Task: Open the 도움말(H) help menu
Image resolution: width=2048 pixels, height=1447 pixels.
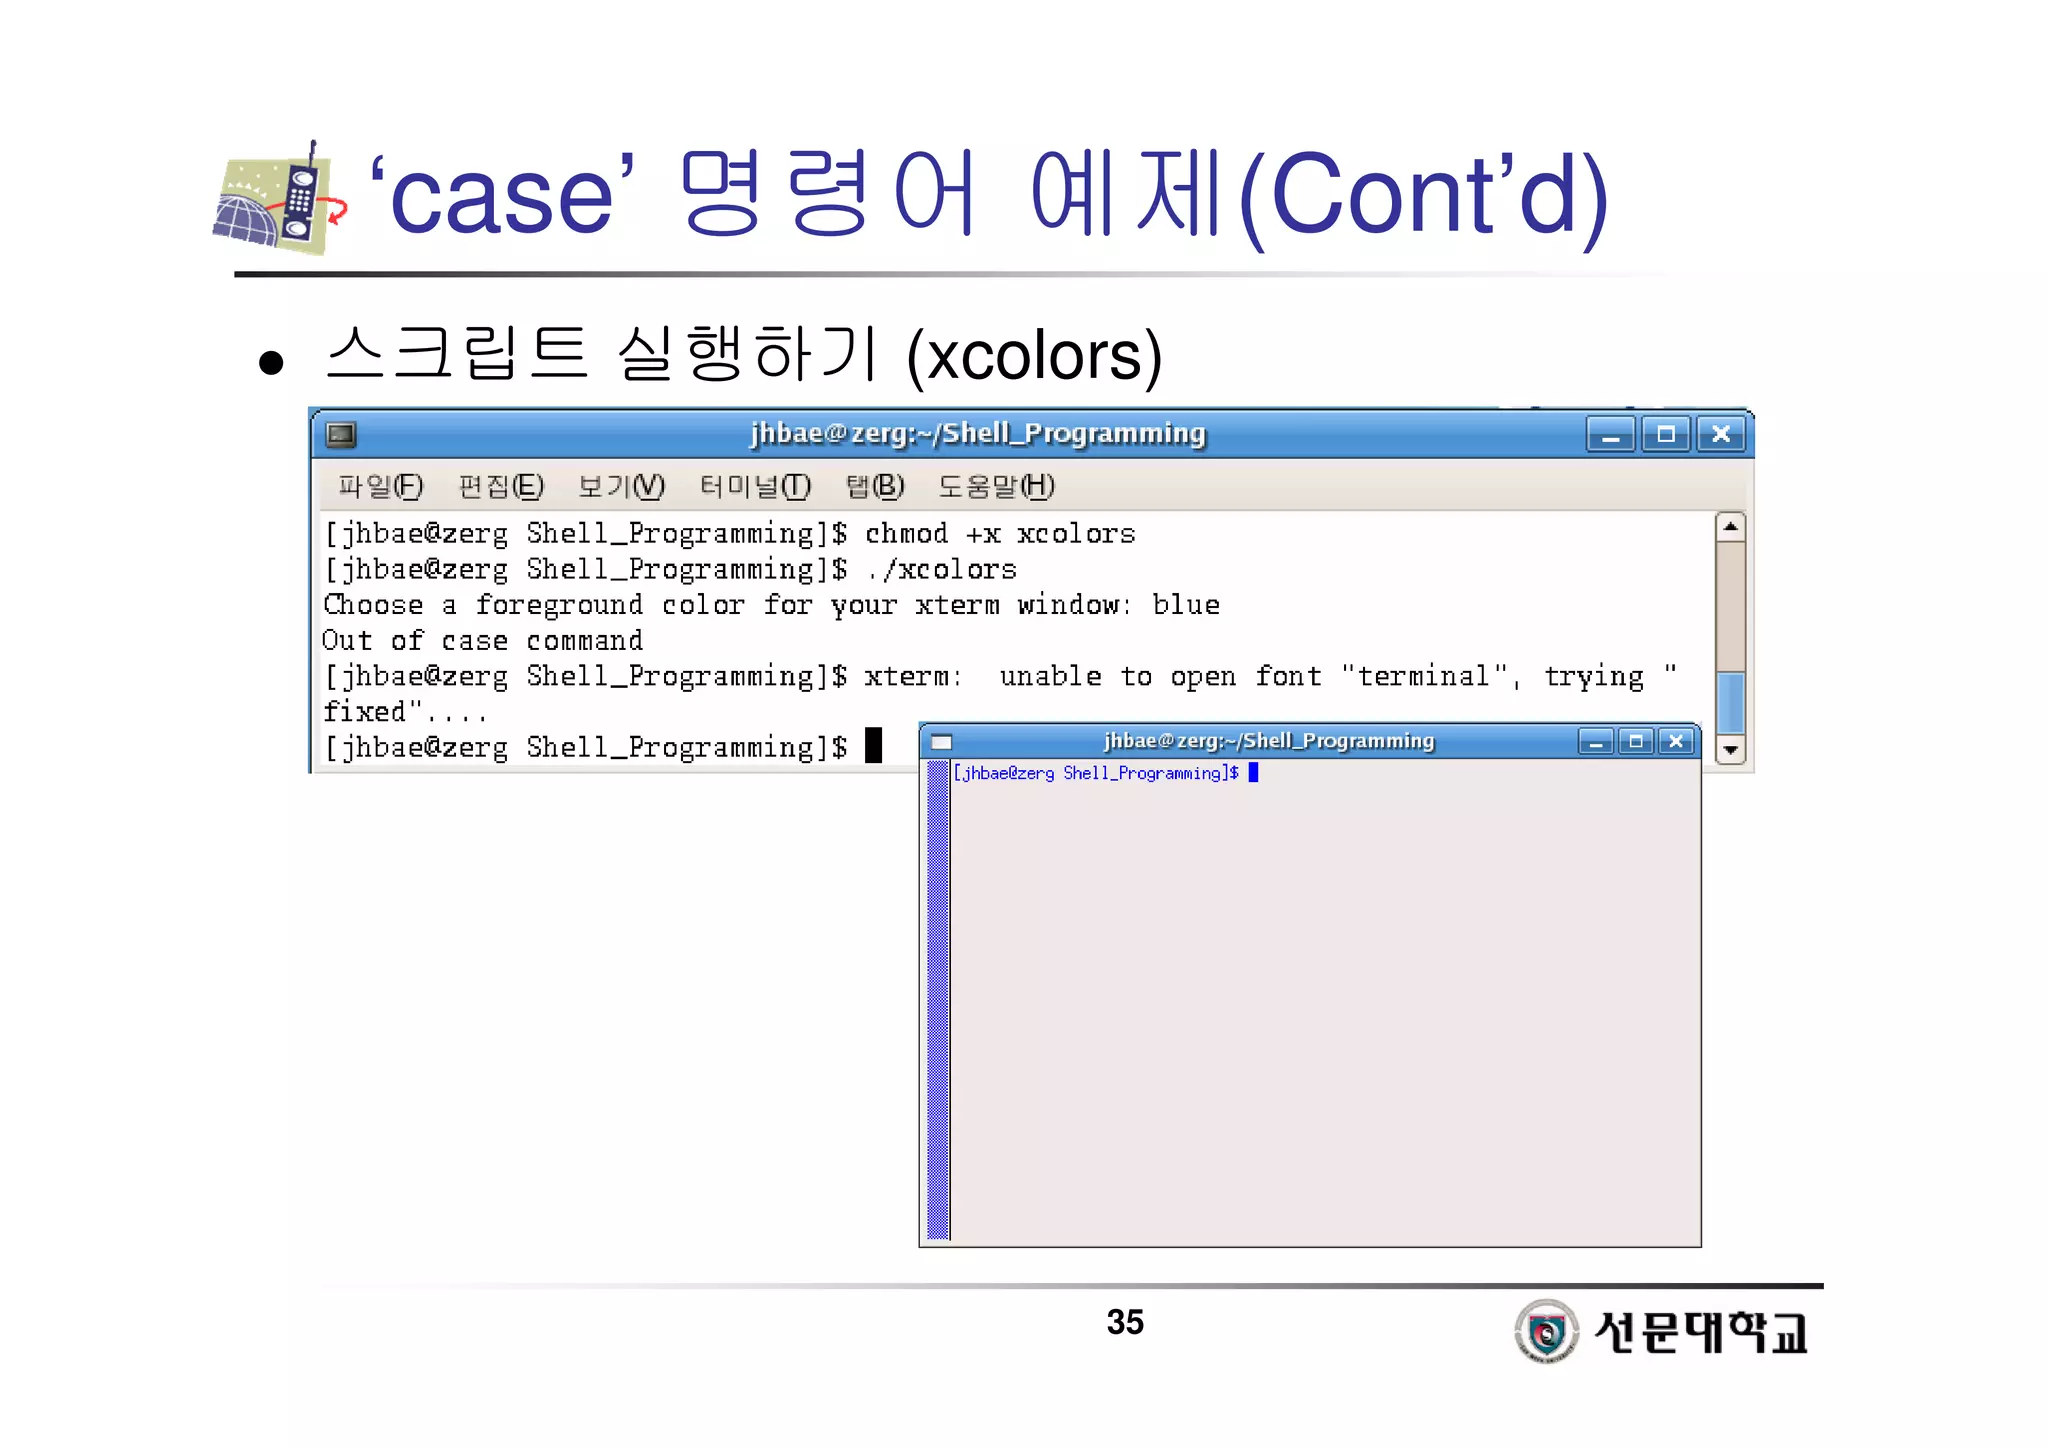Action: tap(996, 486)
